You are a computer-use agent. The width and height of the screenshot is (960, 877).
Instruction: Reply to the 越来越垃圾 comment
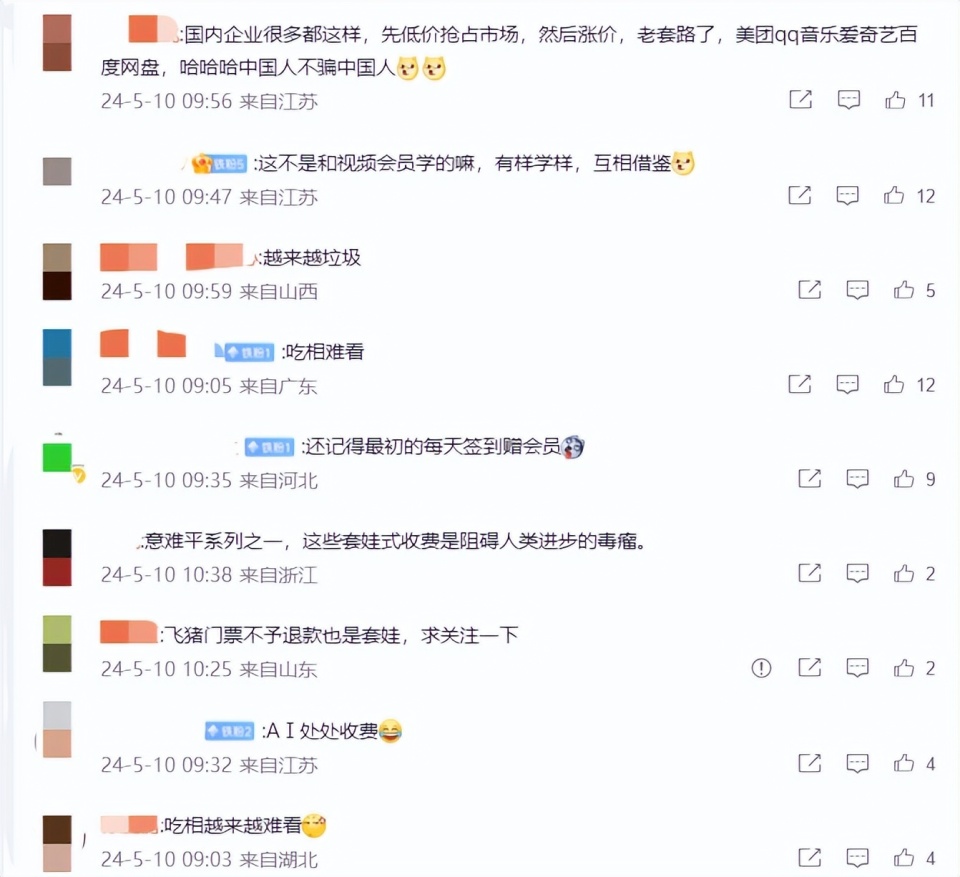(x=857, y=290)
